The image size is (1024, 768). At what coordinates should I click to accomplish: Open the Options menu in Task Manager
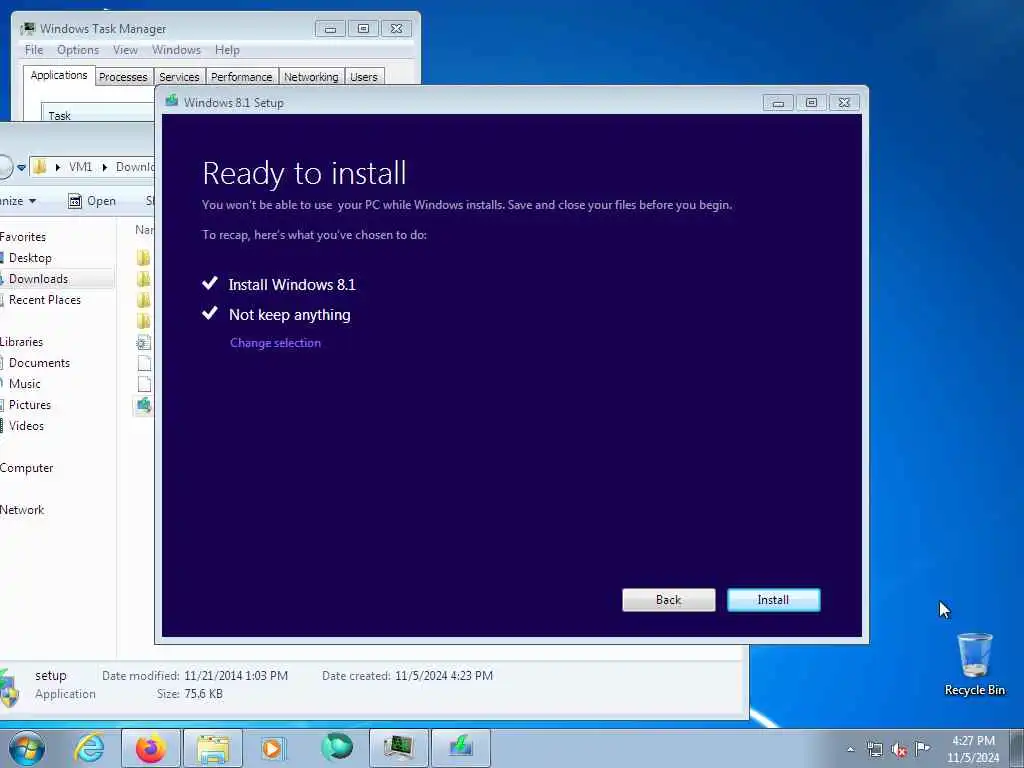point(78,50)
